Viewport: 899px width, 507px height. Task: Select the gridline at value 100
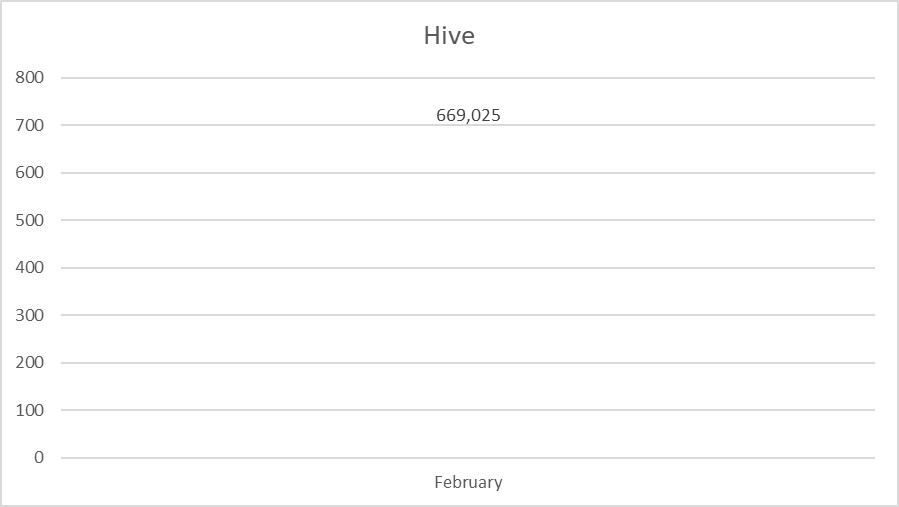(x=468, y=410)
